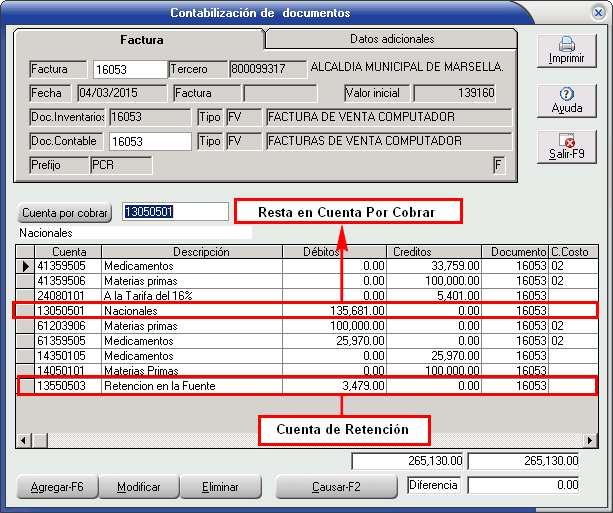Click the Doc.Contable number field
The height and width of the screenshot is (513, 613).
(x=150, y=141)
